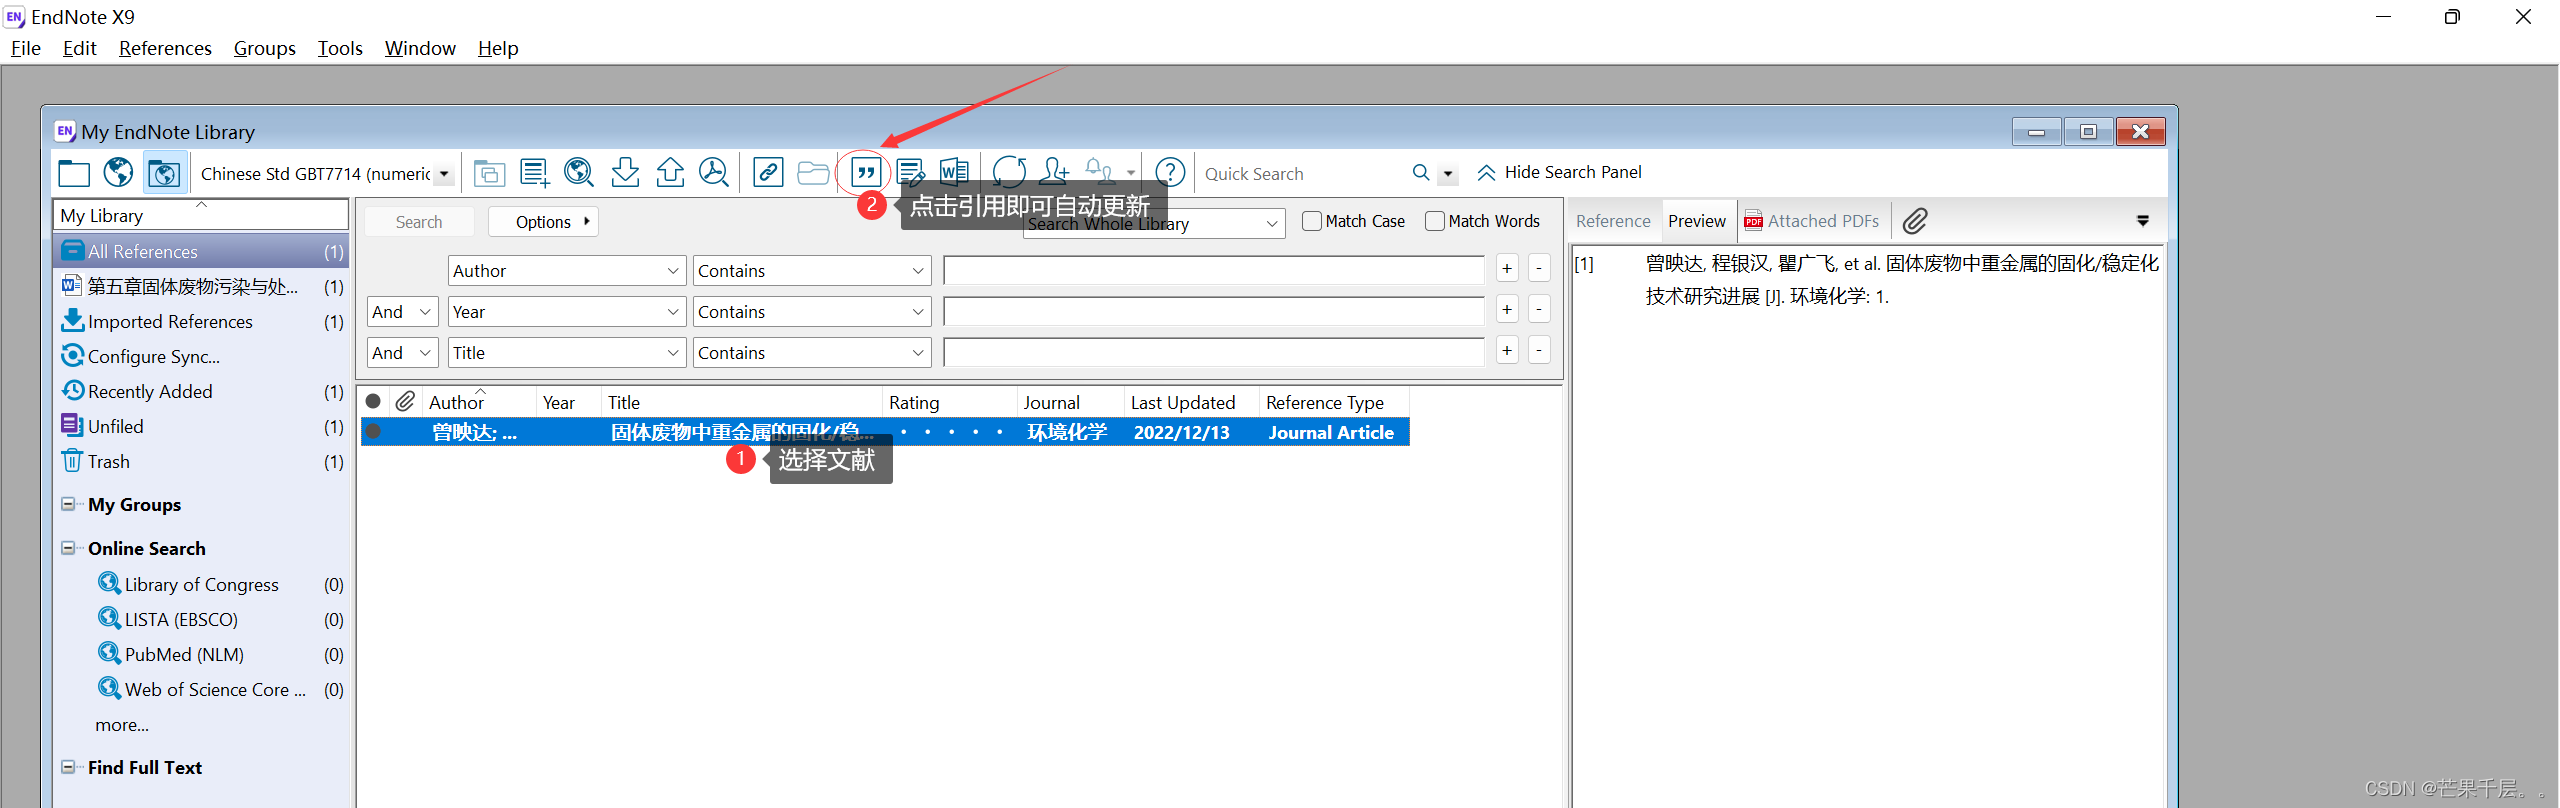Open the Window menu
Image resolution: width=2560 pixels, height=808 pixels.
[x=420, y=48]
